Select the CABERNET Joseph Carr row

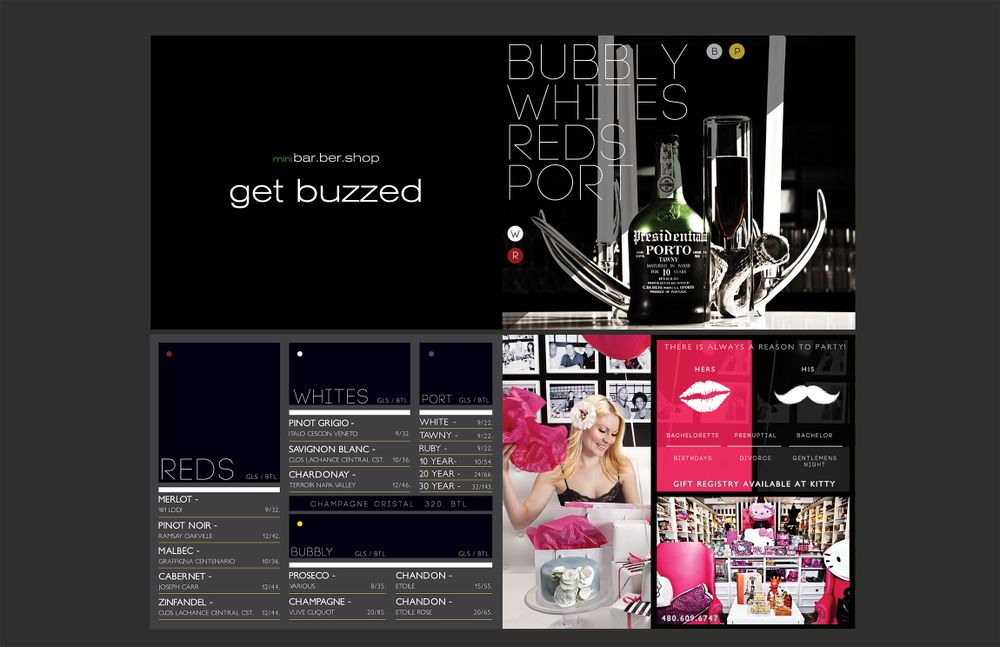point(219,581)
